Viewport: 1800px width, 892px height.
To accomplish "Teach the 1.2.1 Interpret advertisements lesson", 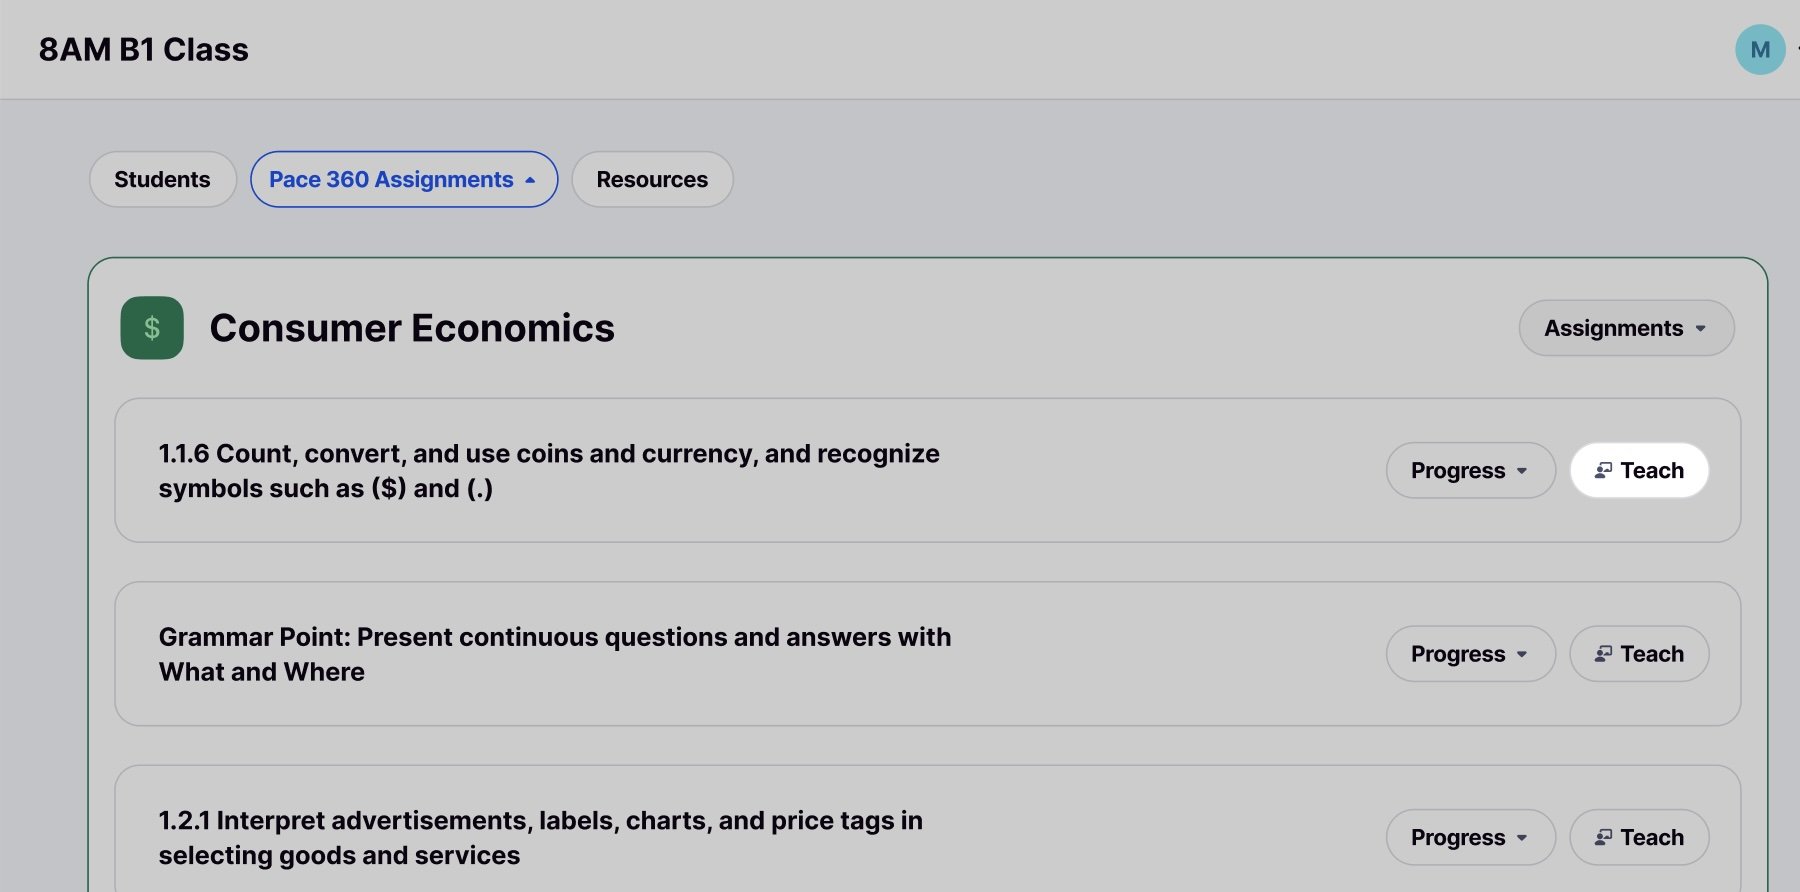I will pyautogui.click(x=1639, y=837).
